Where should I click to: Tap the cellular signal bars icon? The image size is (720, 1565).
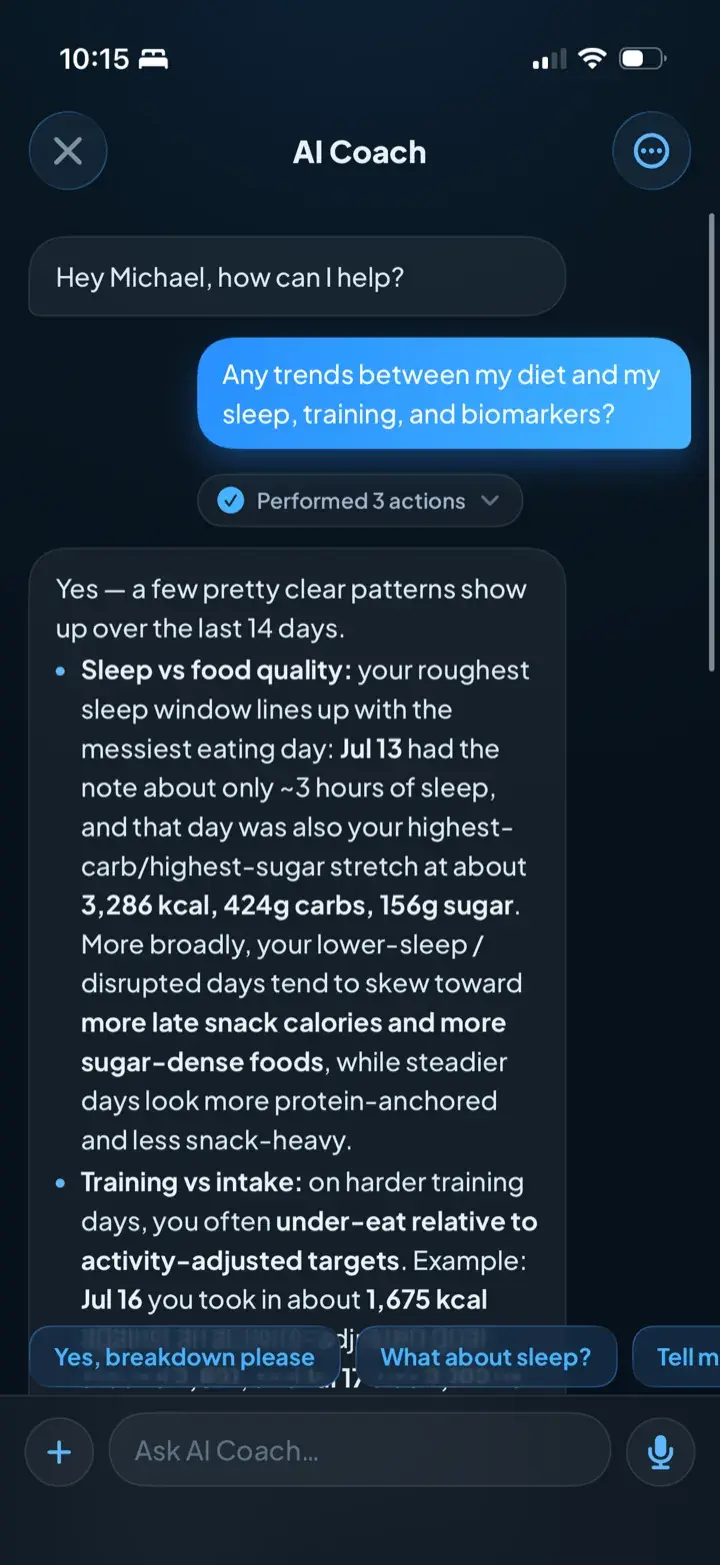pyautogui.click(x=549, y=60)
